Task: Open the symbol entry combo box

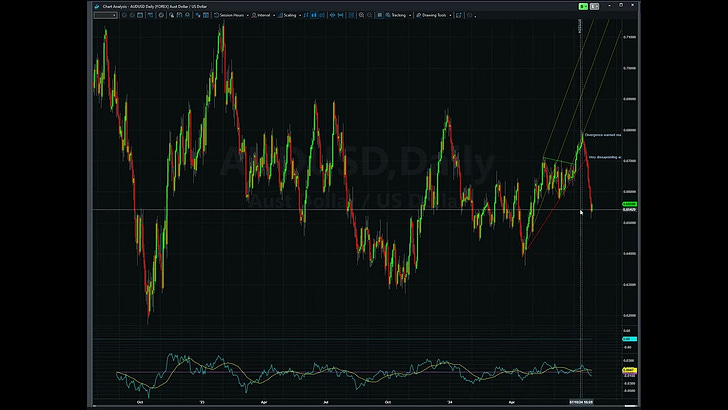Action: [x=106, y=15]
